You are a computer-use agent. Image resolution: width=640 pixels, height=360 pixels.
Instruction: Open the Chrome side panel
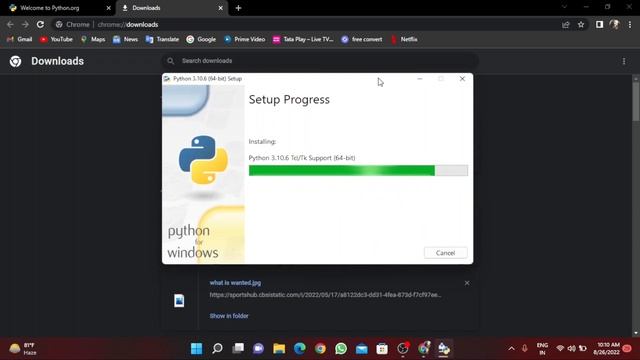point(599,24)
